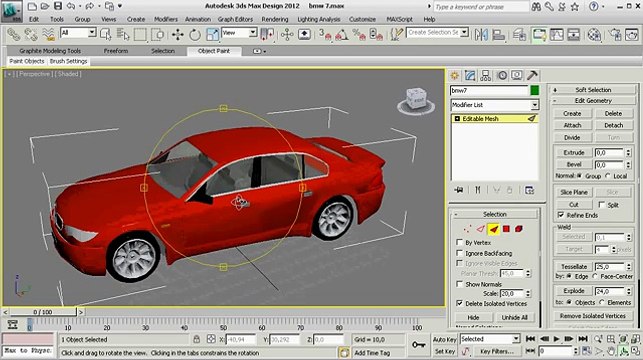Choose Rectangular Selection Region icon

[x=140, y=35]
